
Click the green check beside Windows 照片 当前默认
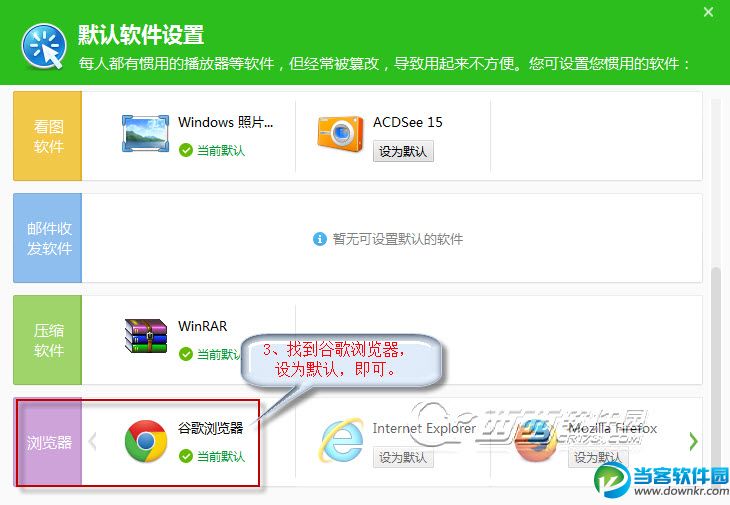(x=186, y=150)
